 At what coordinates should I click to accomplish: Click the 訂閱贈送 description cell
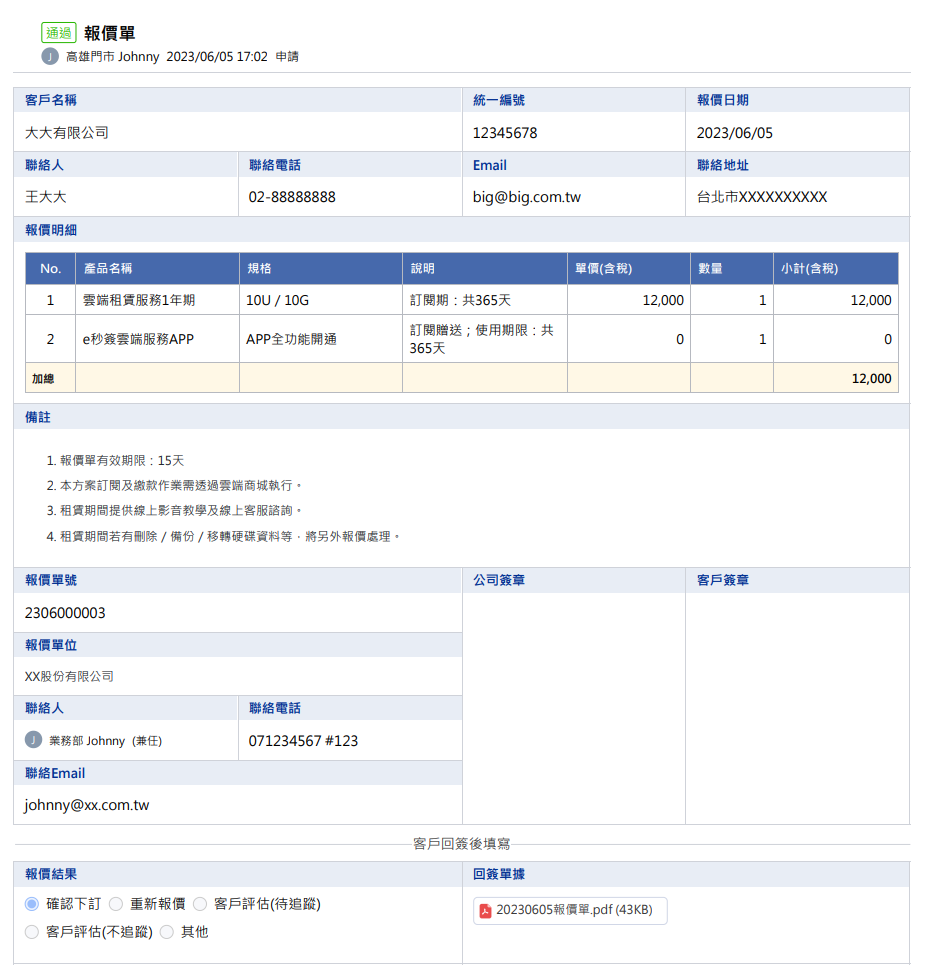click(x=485, y=339)
